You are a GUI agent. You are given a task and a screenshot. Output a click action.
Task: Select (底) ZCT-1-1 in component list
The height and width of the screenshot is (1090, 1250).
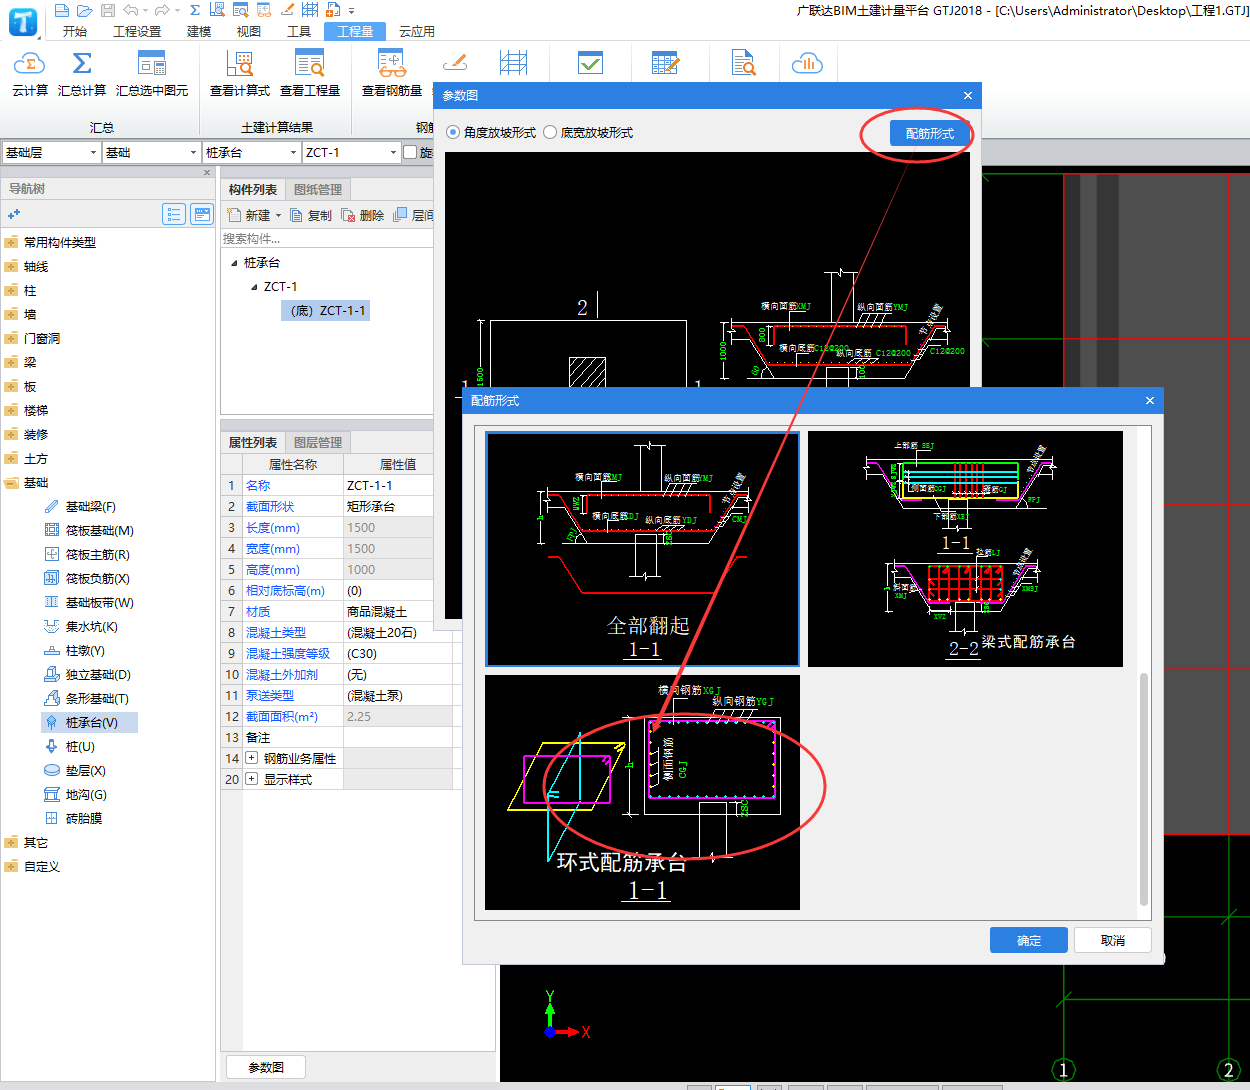click(327, 311)
